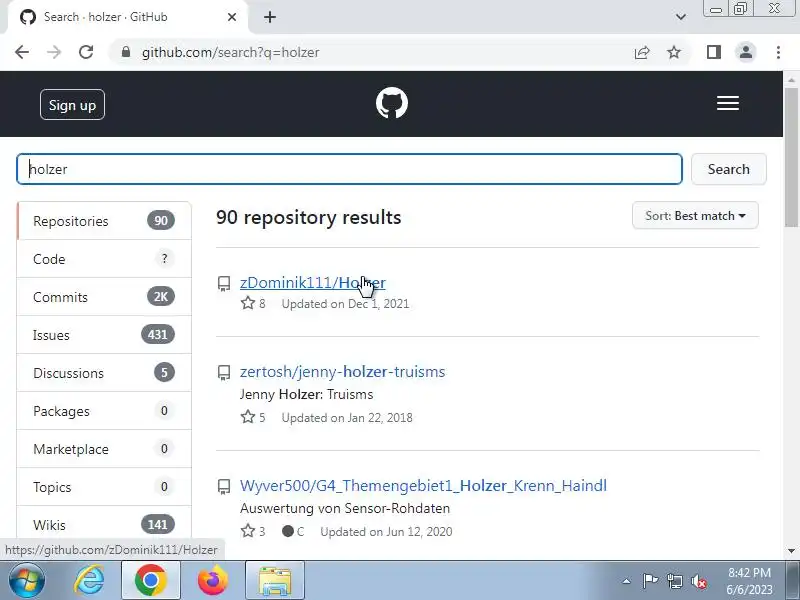This screenshot has height=600, width=800.
Task: Click the Search button
Action: (x=729, y=169)
